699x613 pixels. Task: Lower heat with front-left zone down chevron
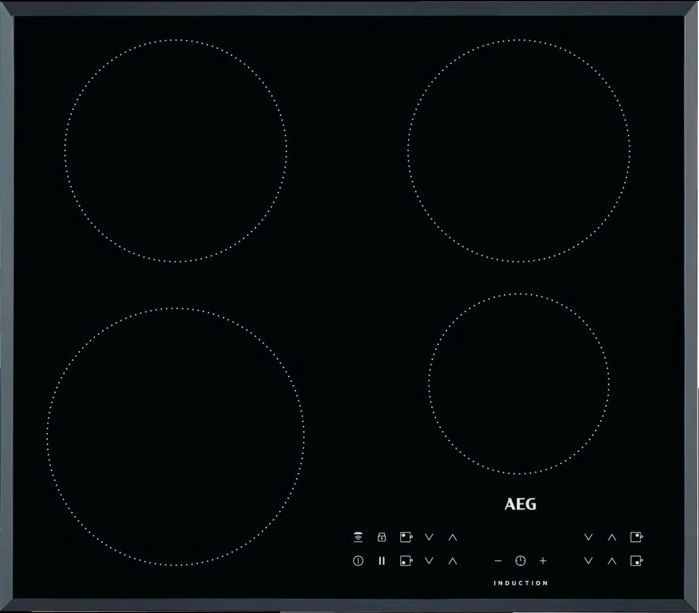click(x=429, y=561)
